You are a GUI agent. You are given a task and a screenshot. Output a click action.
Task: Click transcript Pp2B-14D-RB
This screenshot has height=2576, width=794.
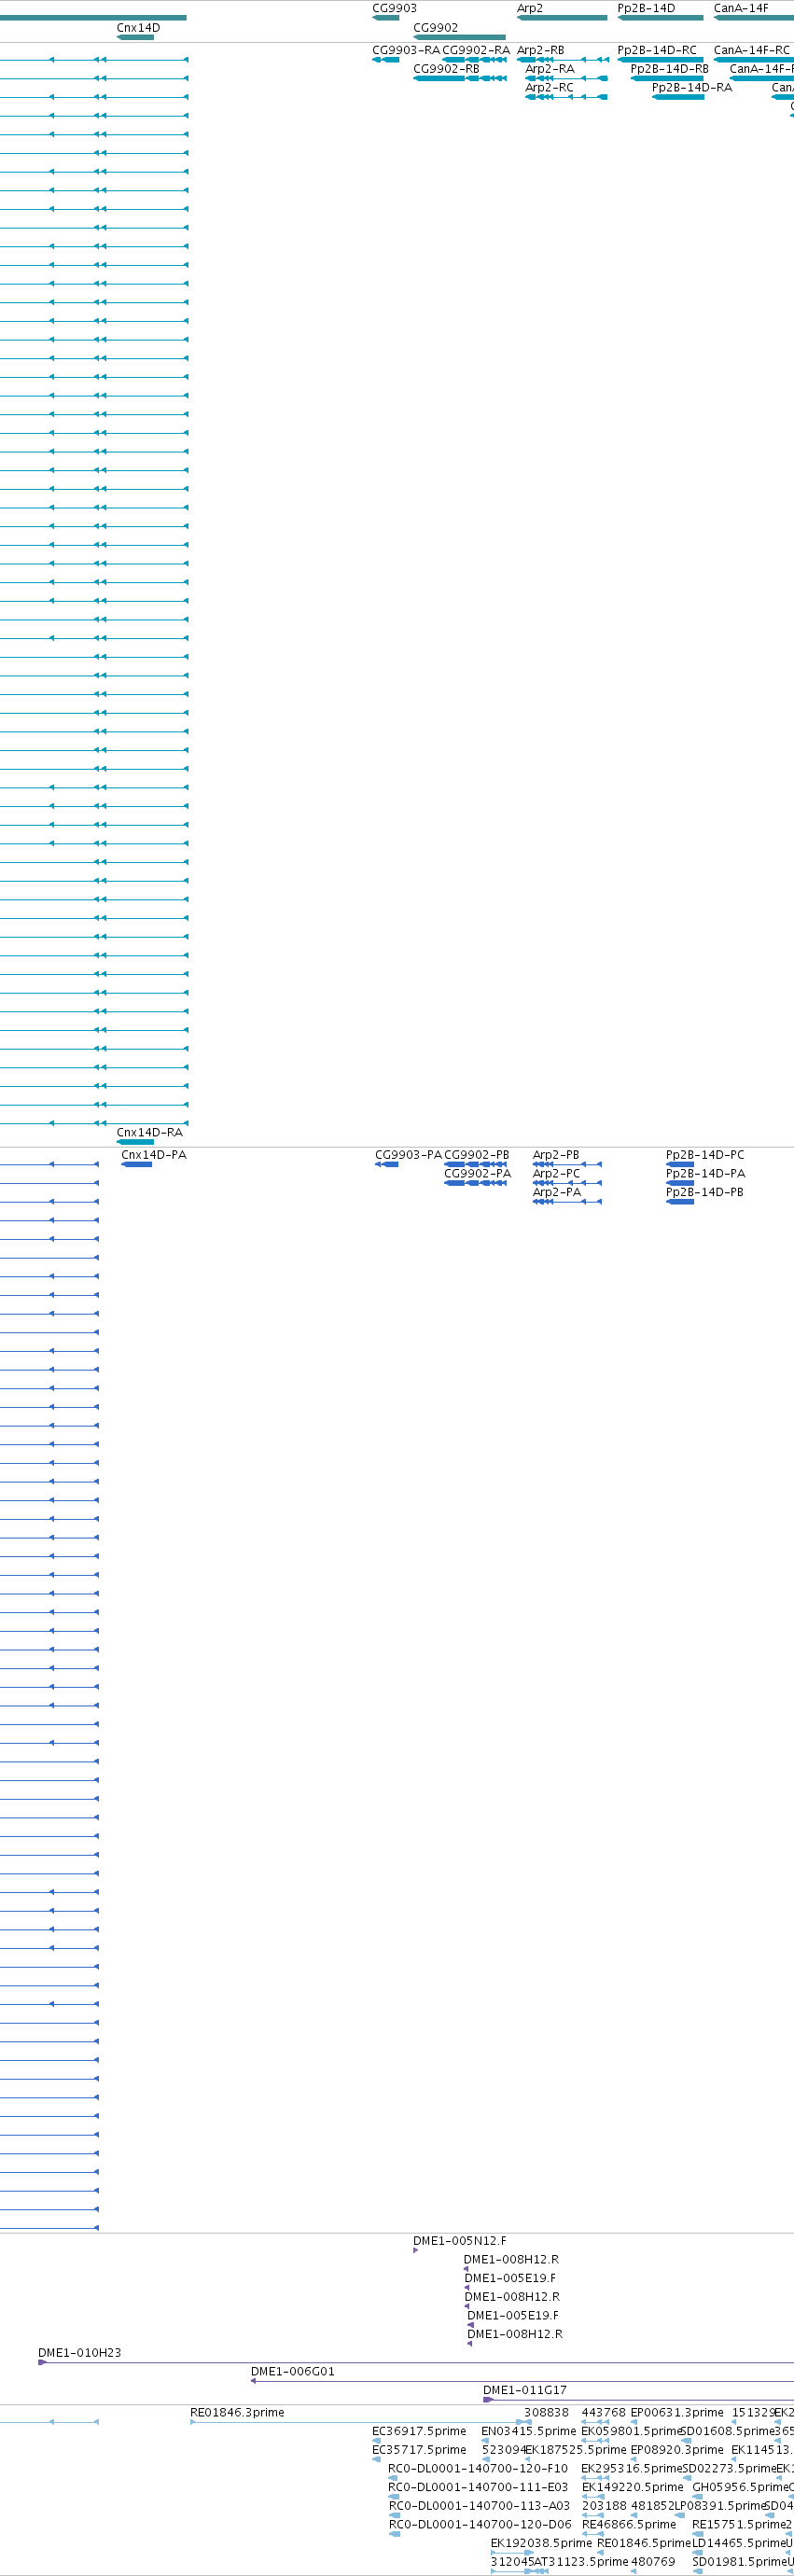click(669, 69)
